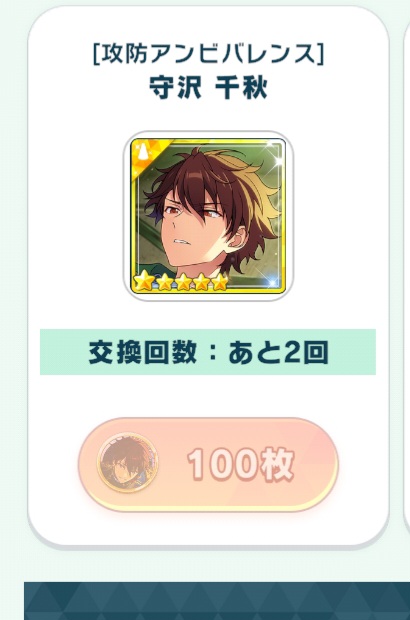Tap the dark teal bar at bottom
Image resolution: width=410 pixels, height=620 pixels.
pyautogui.click(x=217, y=601)
